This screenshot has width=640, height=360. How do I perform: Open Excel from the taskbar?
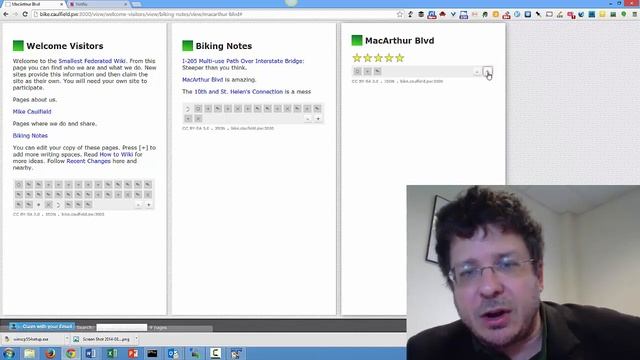tap(112, 353)
